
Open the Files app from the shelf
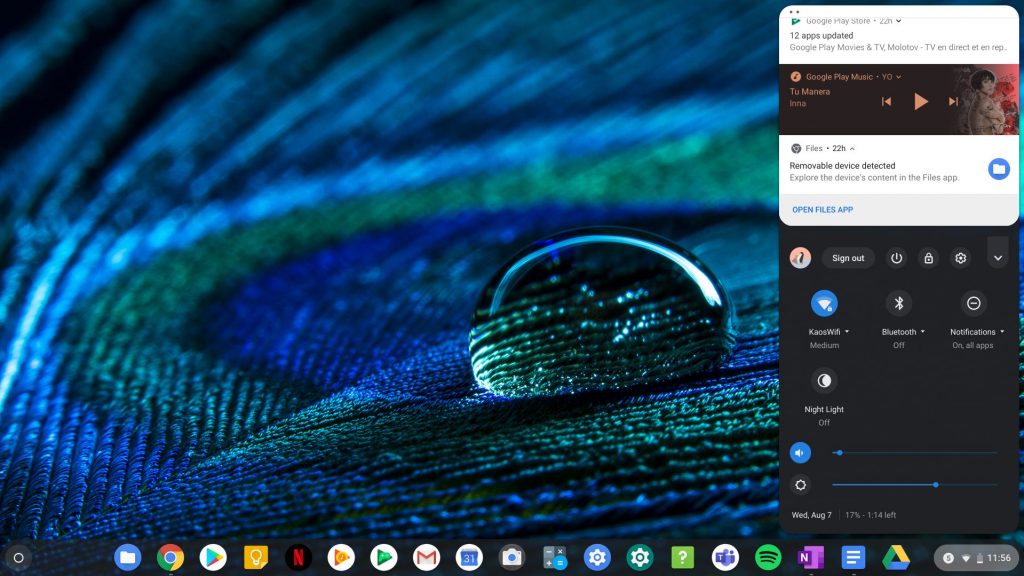(x=127, y=558)
